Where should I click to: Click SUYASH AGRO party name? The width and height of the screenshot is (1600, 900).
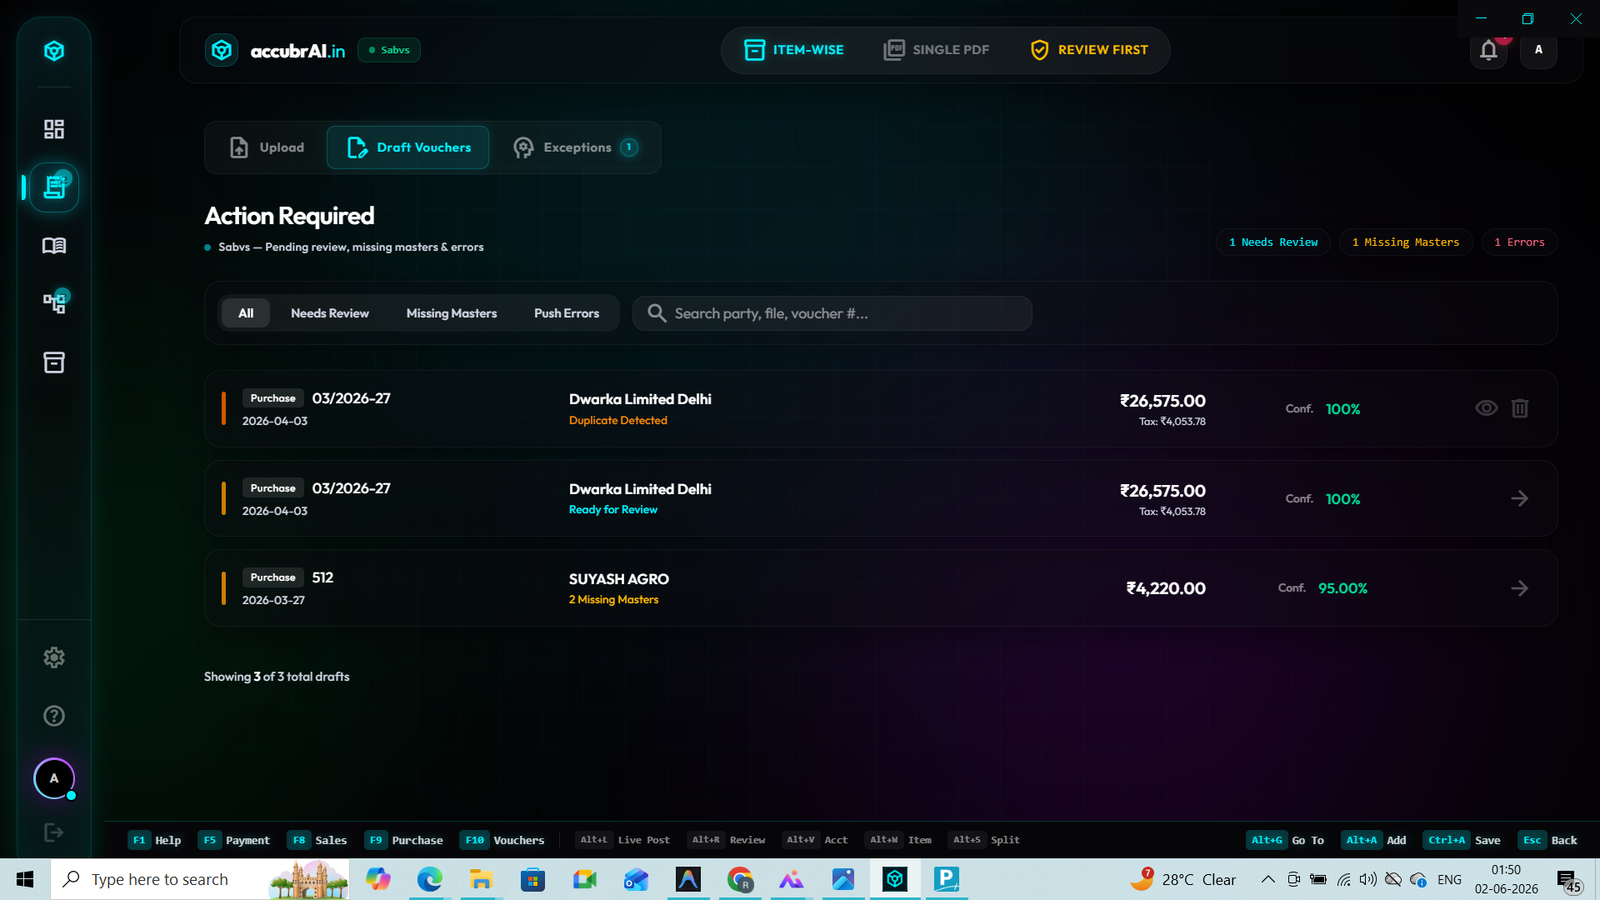tap(619, 579)
